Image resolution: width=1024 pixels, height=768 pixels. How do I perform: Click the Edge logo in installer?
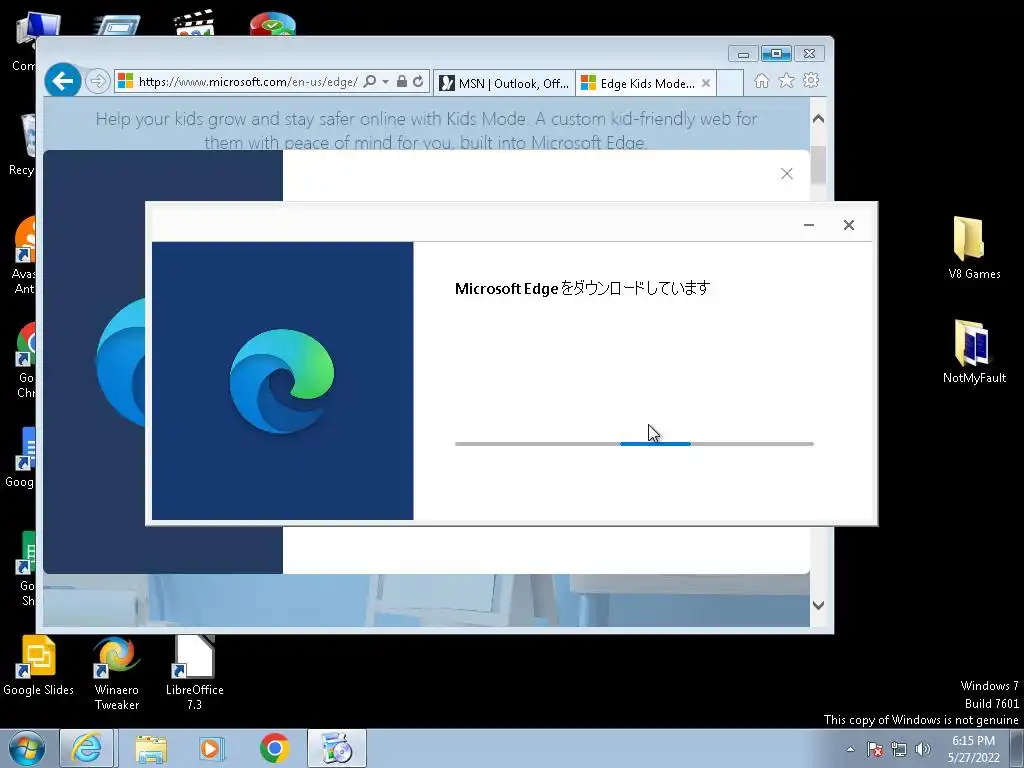point(282,381)
